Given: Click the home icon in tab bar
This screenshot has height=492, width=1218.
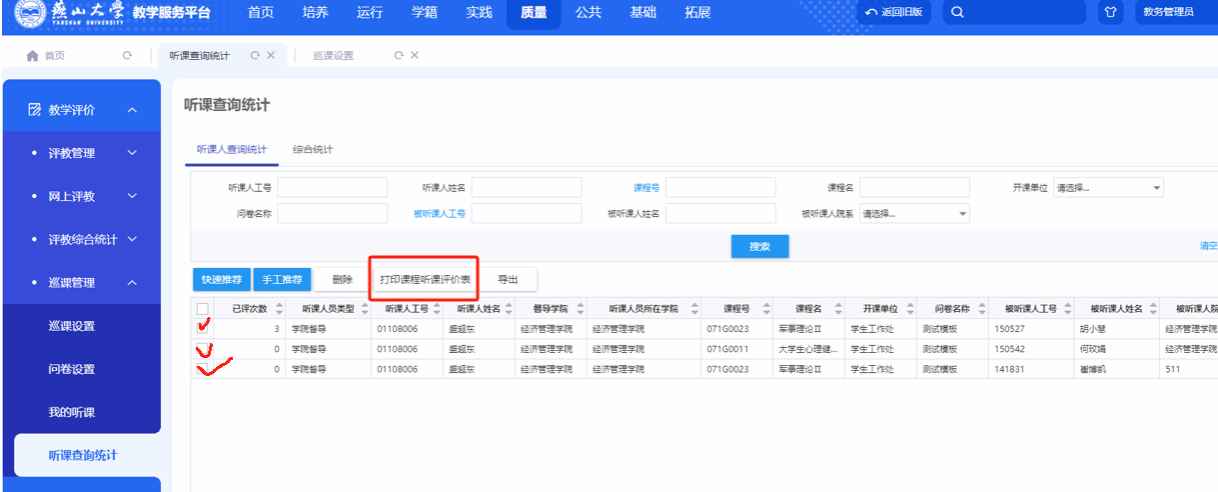Looking at the screenshot, I should (x=33, y=55).
